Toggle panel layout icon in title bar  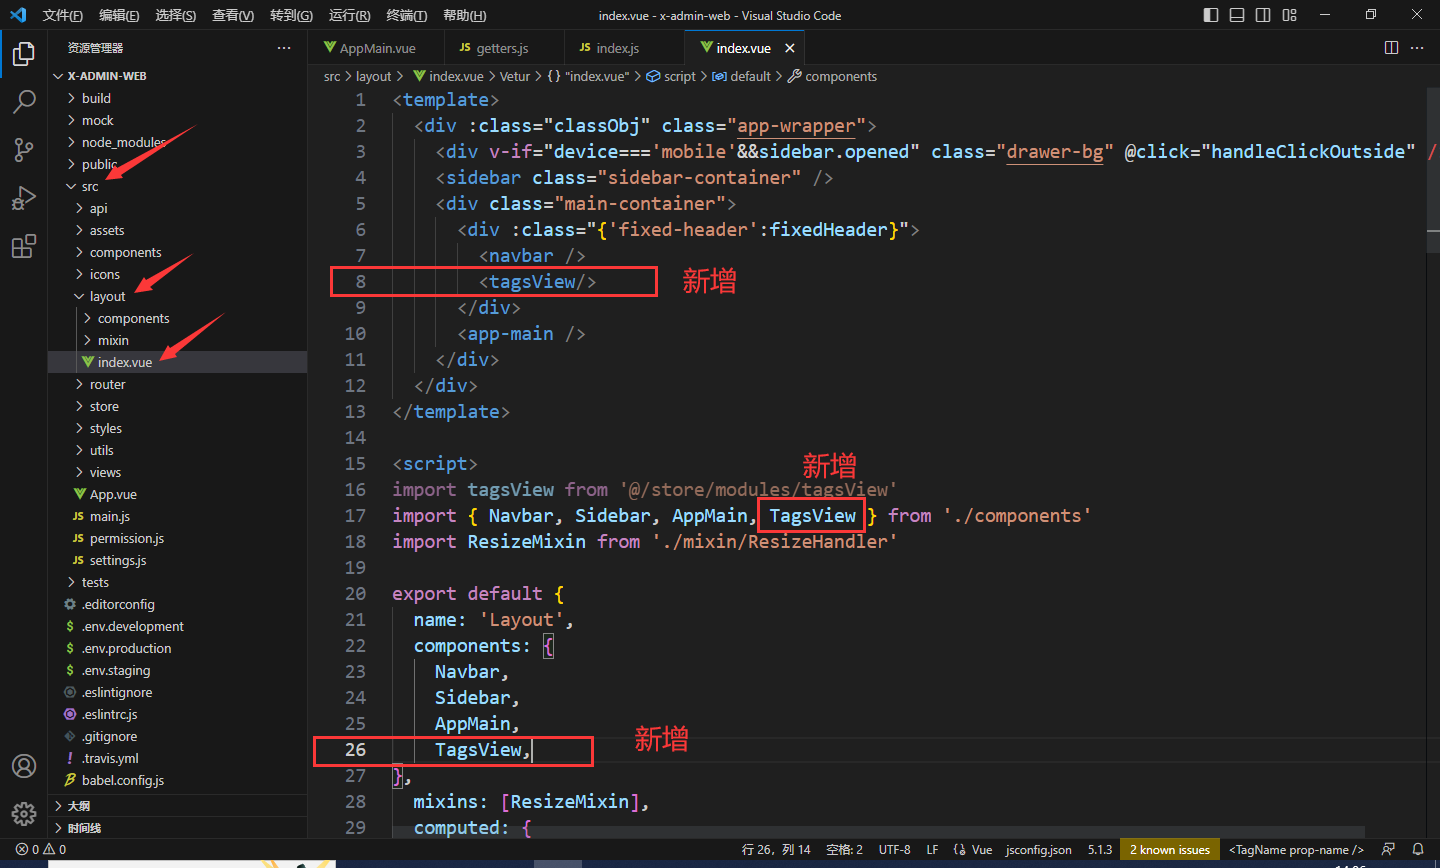(x=1237, y=15)
